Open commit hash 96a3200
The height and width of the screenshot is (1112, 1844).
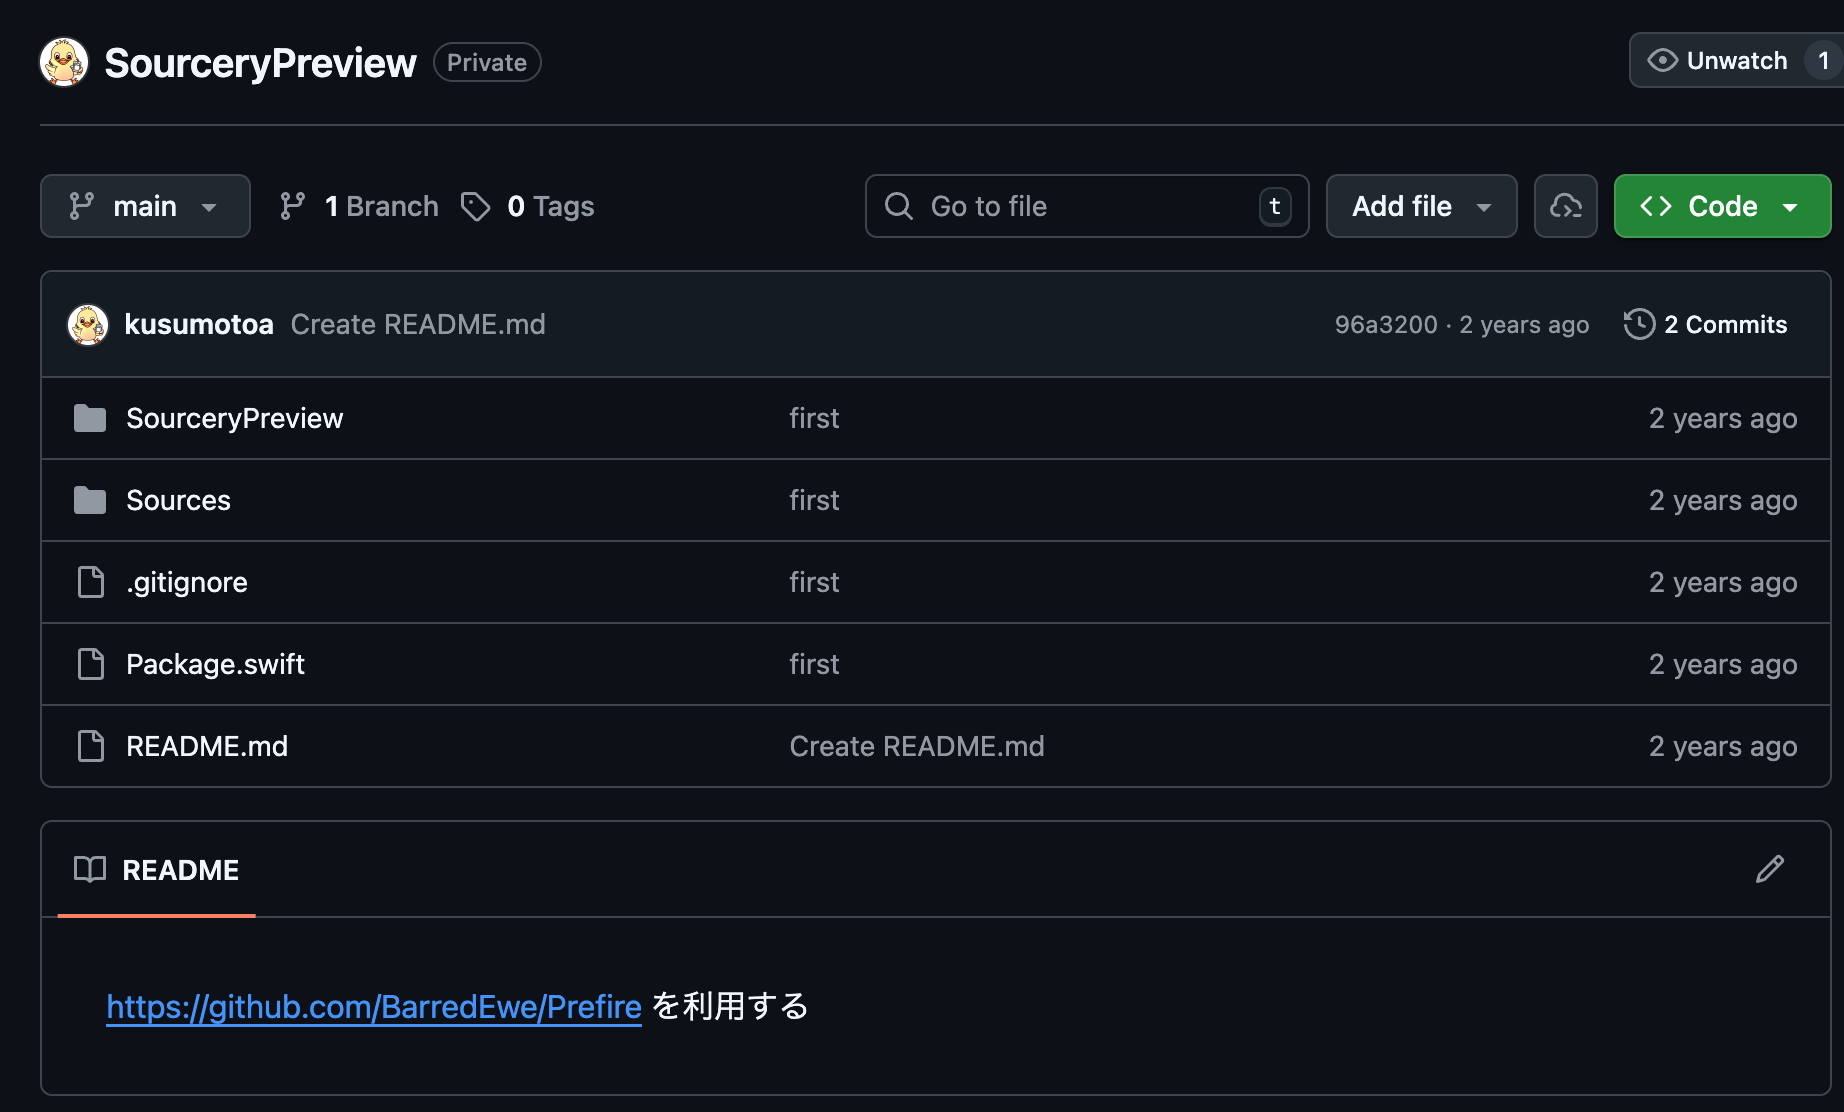point(1386,325)
